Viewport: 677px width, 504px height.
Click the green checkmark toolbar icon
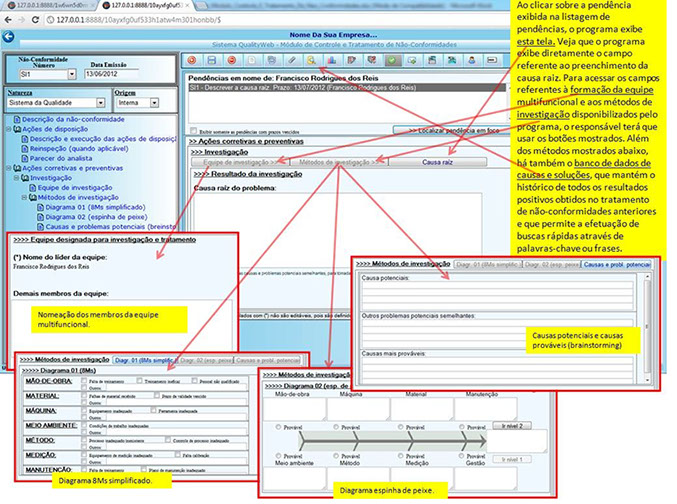392,60
